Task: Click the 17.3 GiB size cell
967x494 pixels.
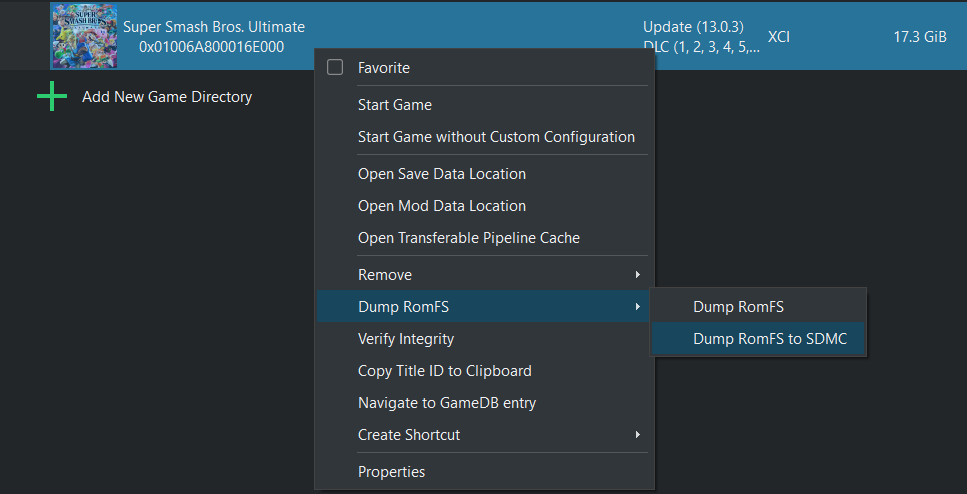Action: click(x=919, y=37)
